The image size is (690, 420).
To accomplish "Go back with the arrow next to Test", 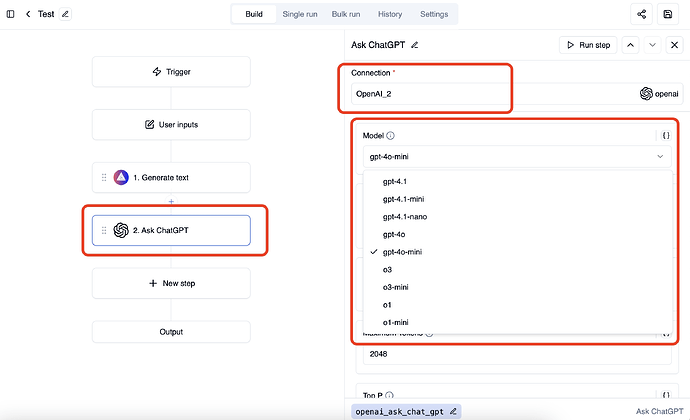I will point(28,14).
